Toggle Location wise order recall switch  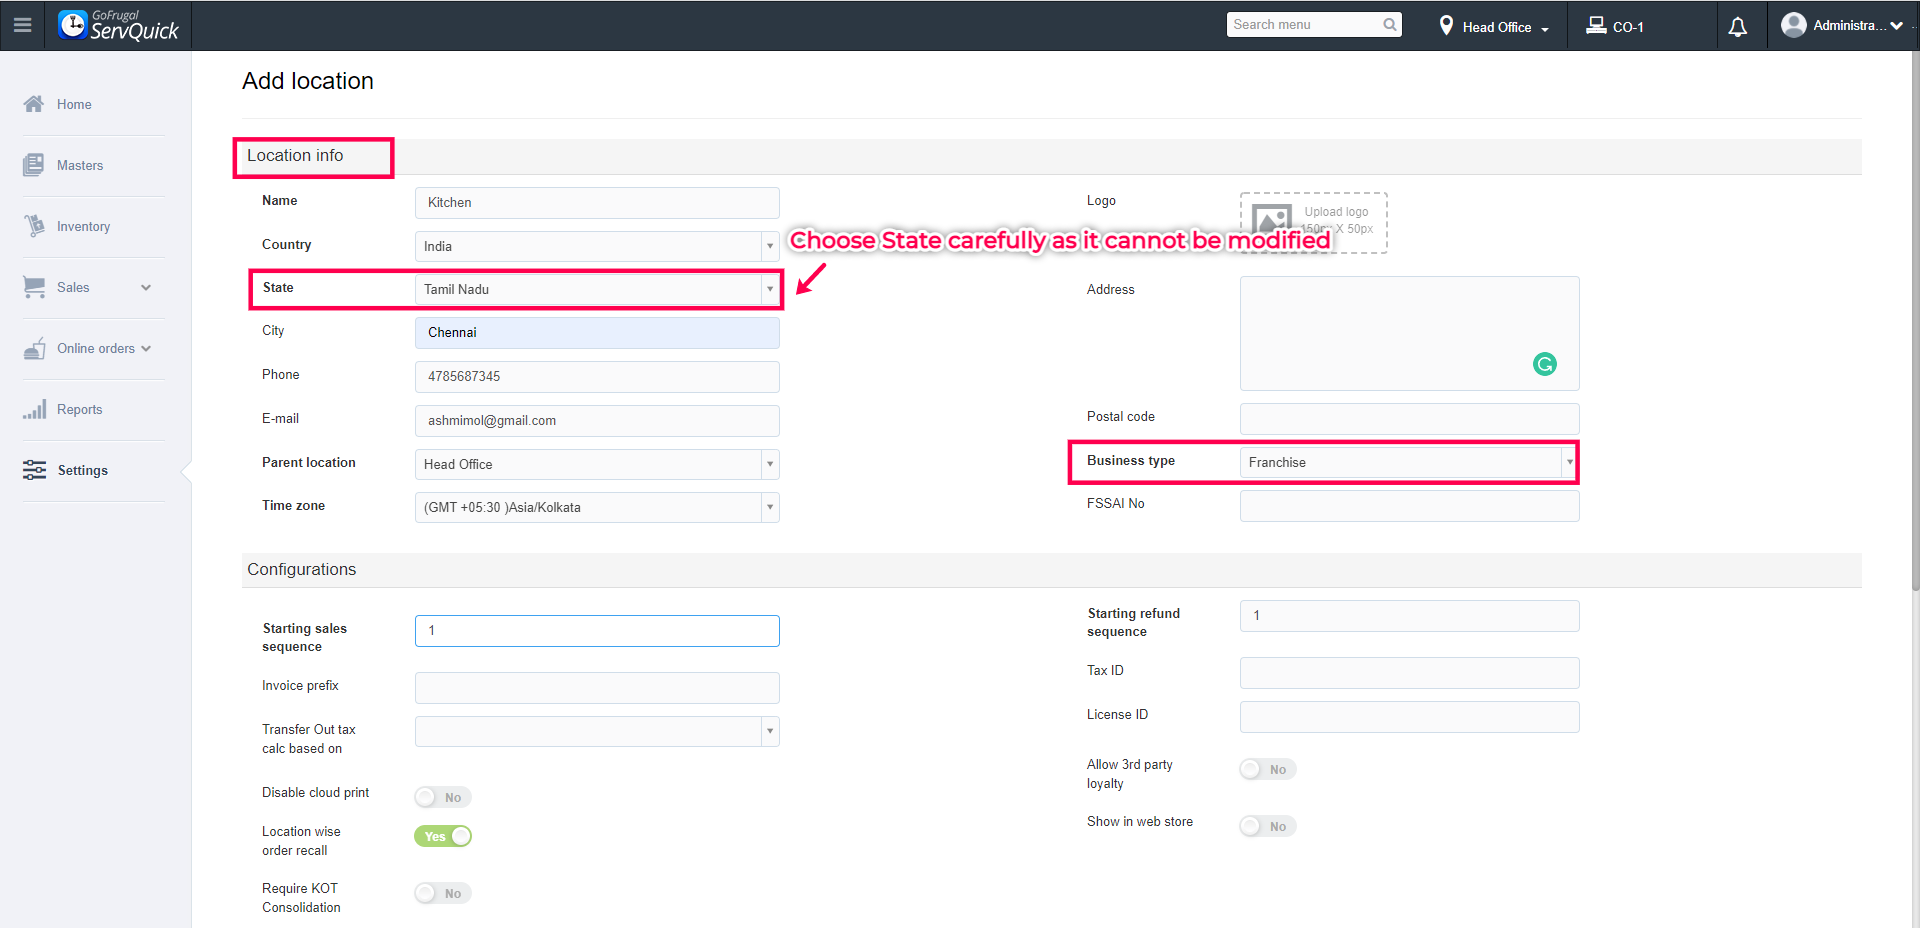pyautogui.click(x=443, y=836)
